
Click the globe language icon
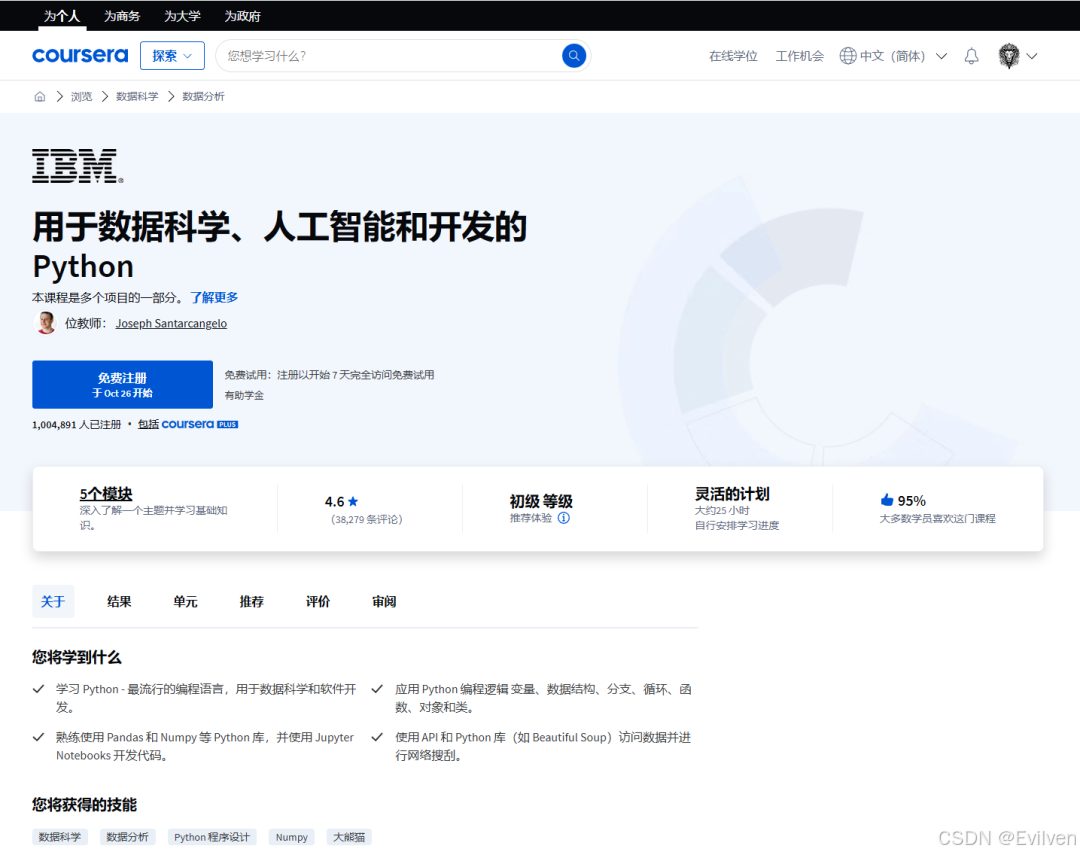847,56
